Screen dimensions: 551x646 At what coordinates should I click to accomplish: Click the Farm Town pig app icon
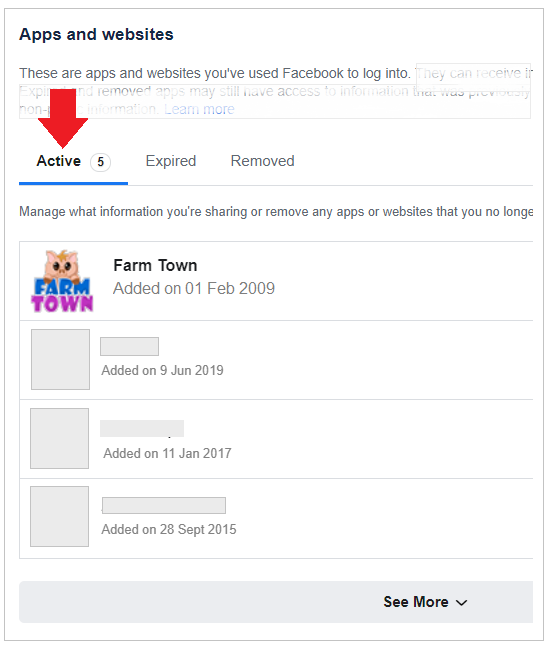[x=62, y=281]
